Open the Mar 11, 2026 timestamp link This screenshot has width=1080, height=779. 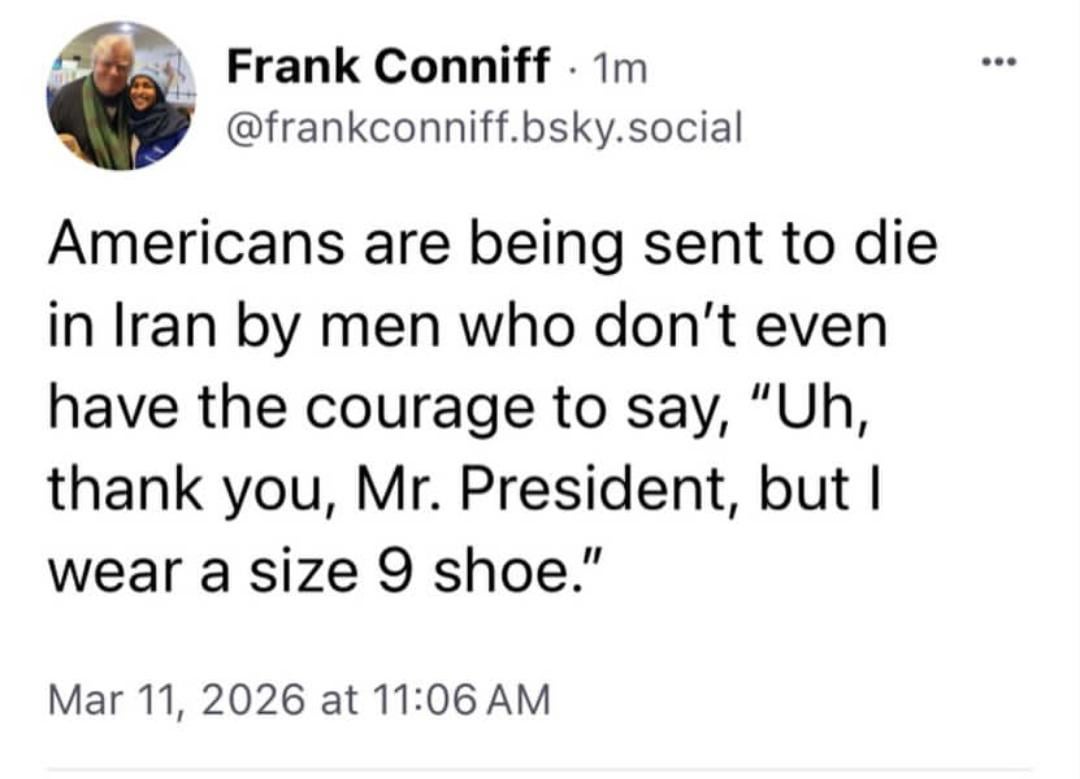pos(298,698)
